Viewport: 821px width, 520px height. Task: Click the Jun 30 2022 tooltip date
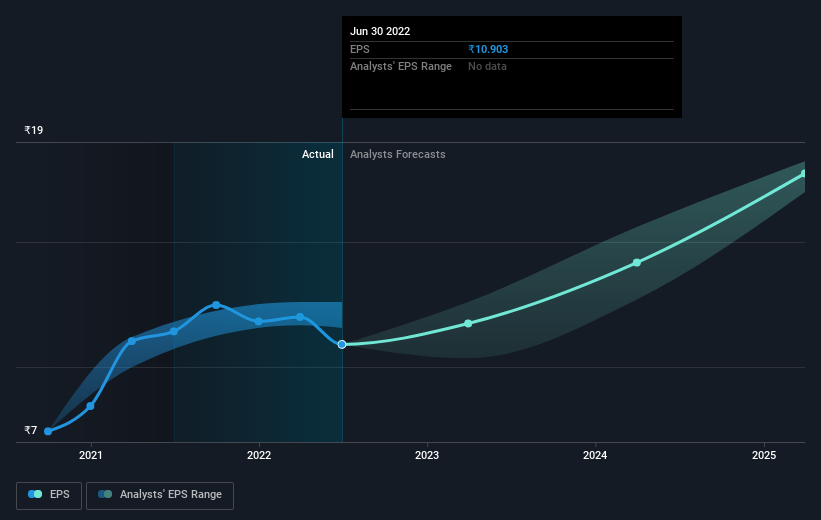click(x=380, y=31)
